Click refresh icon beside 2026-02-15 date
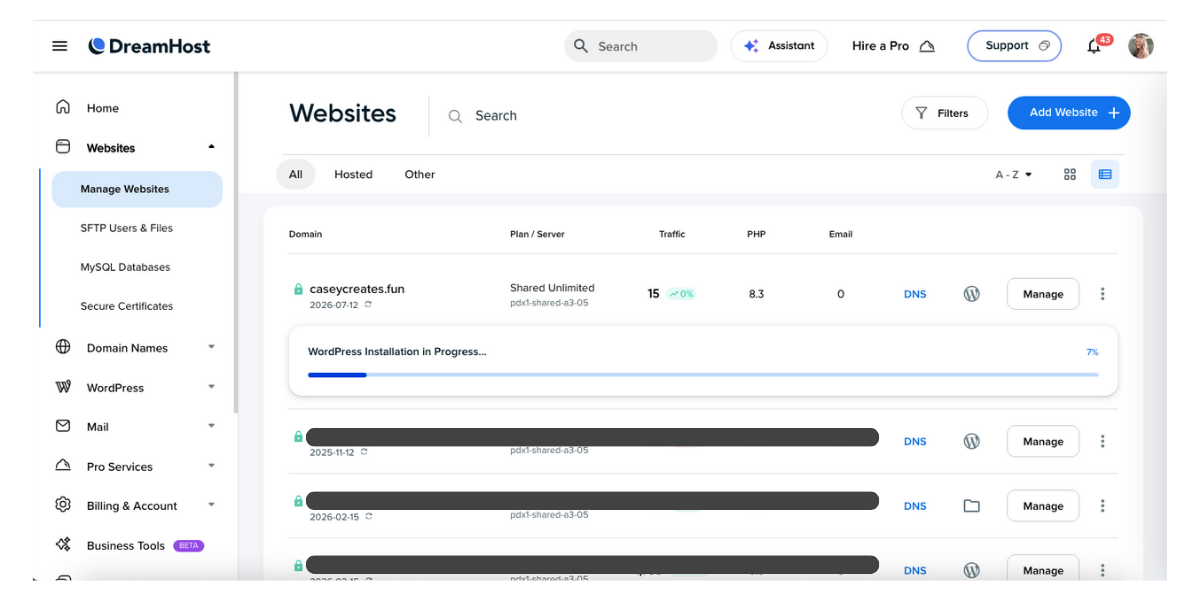 (x=369, y=517)
